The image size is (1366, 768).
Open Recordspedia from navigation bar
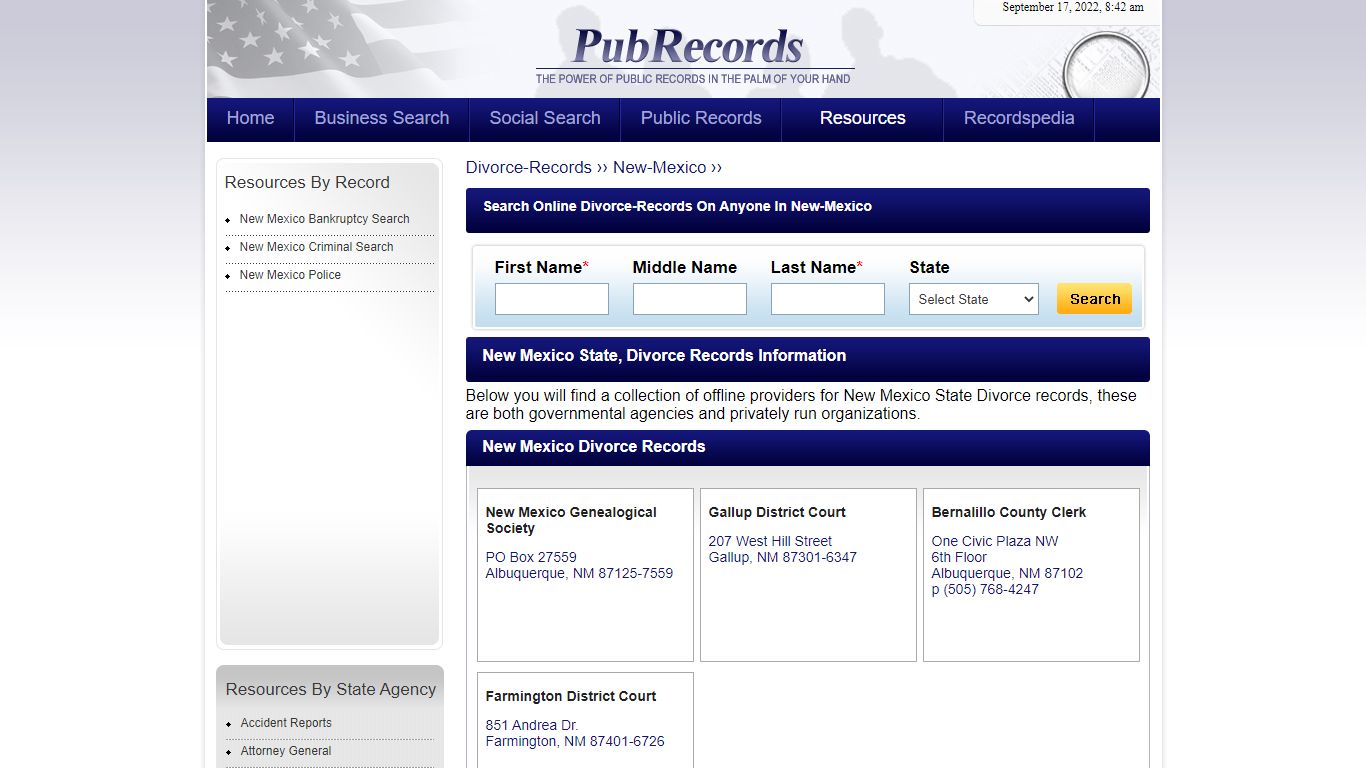click(1019, 118)
